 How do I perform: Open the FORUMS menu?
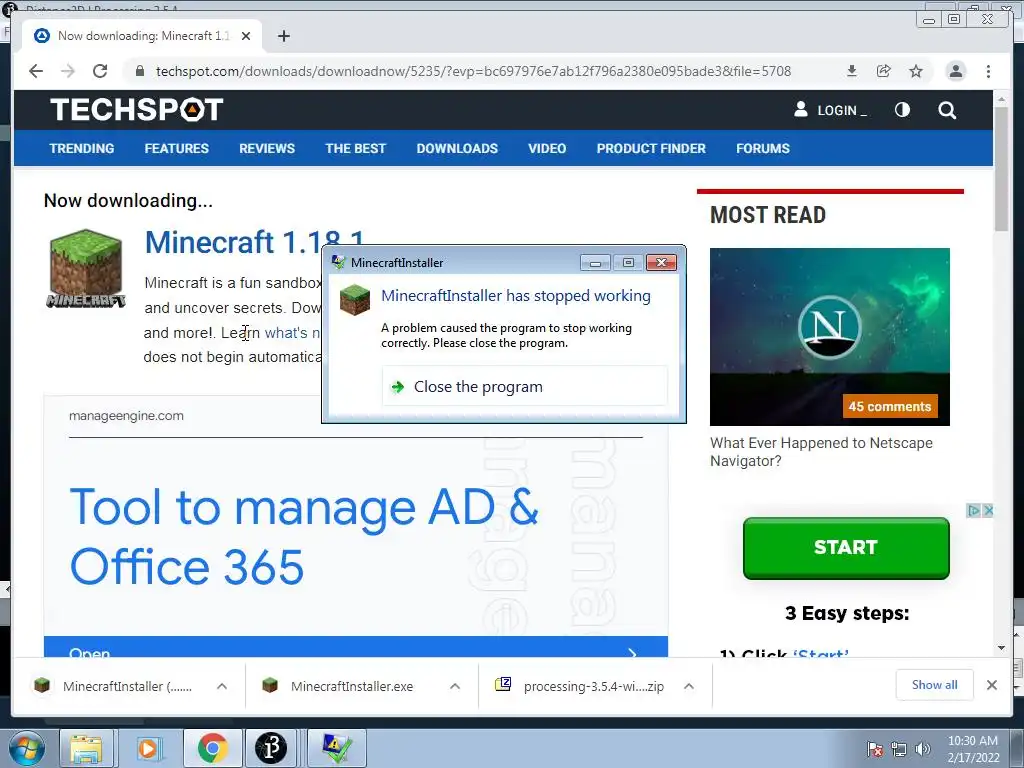click(x=763, y=148)
